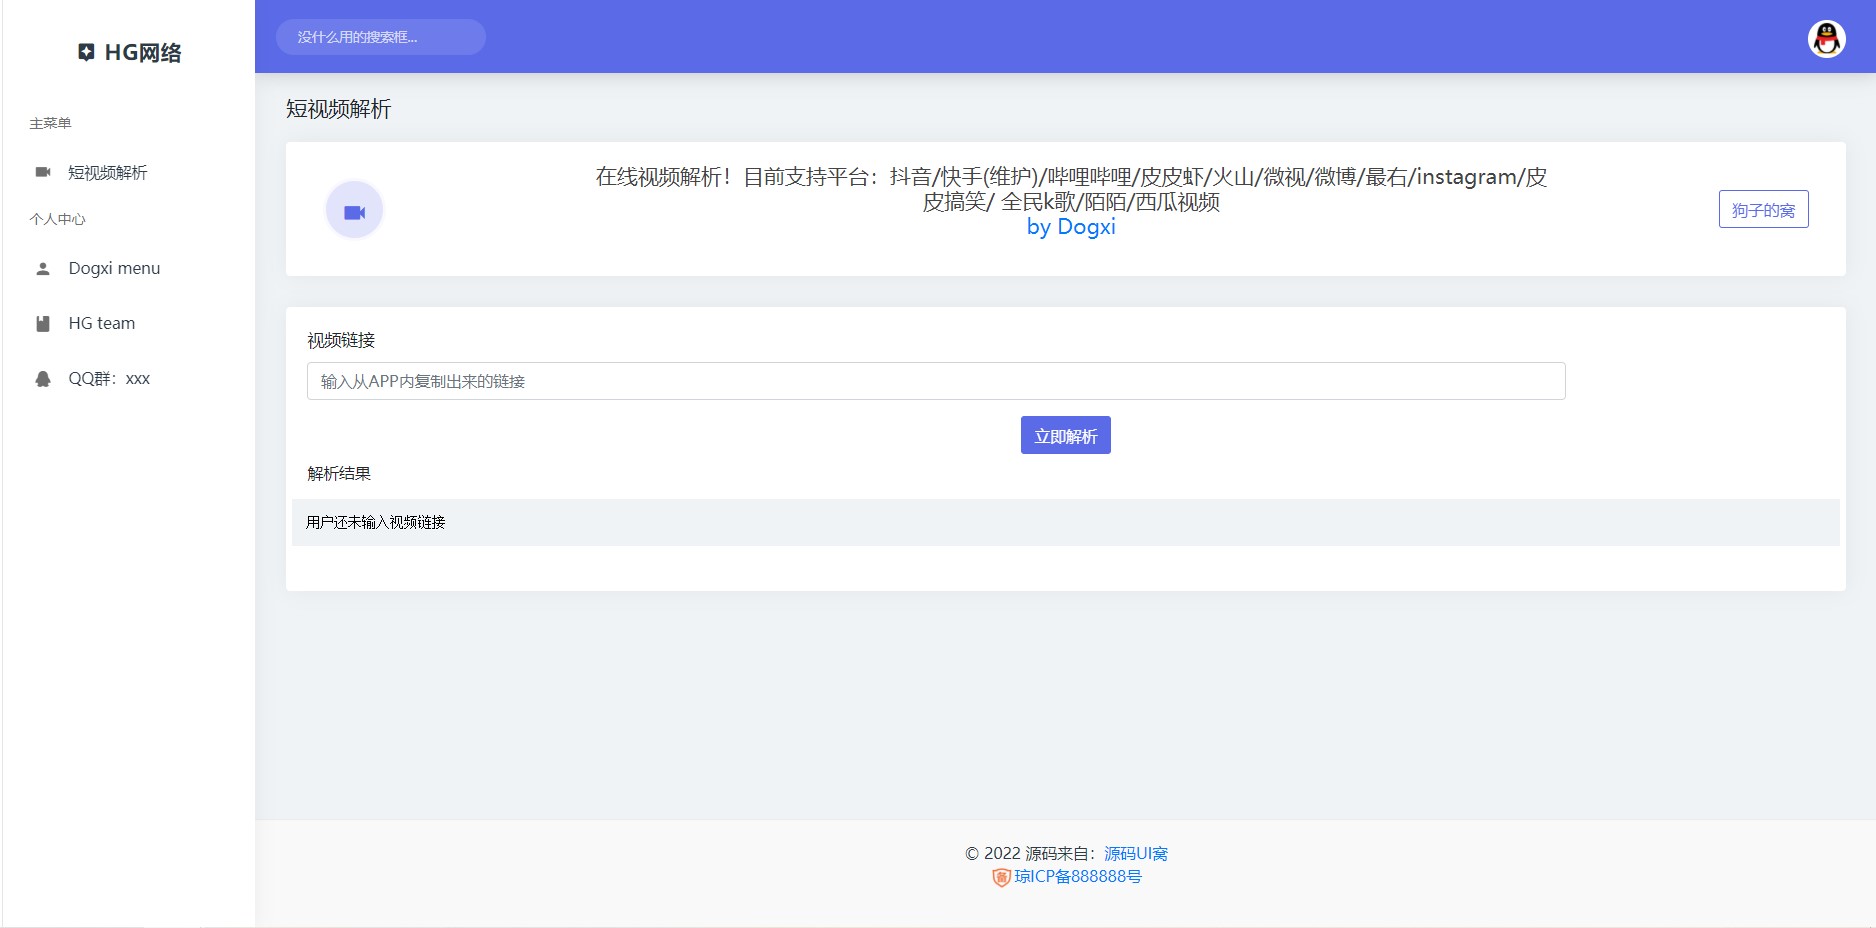Click the 狗子的窝 button
Viewport: 1876px width, 928px height.
pyautogui.click(x=1763, y=210)
